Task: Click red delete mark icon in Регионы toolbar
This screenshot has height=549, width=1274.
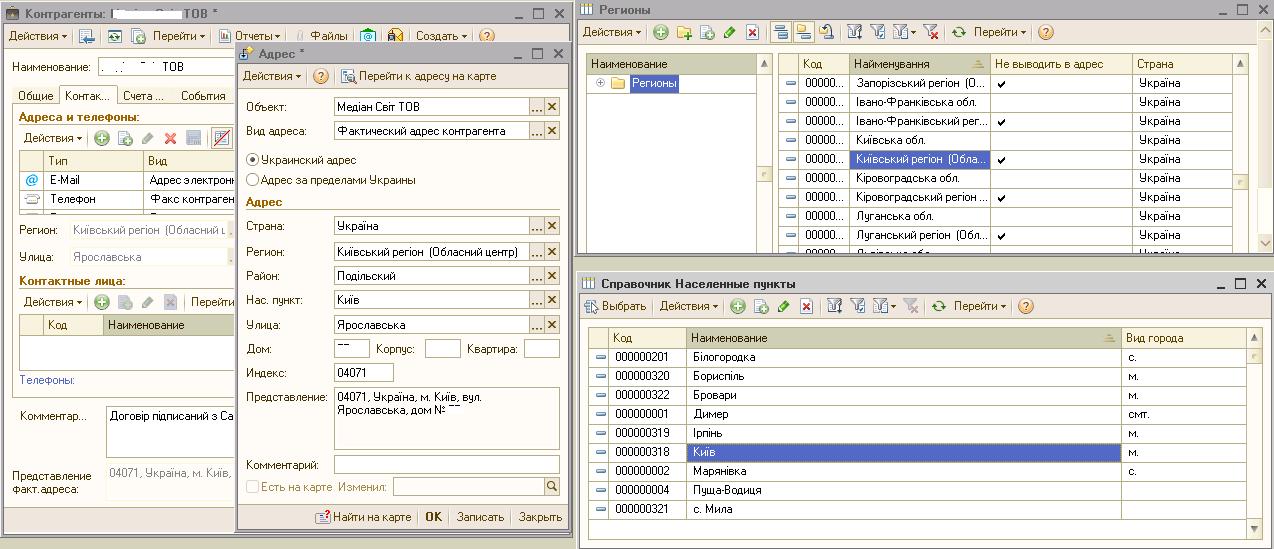Action: pos(753,33)
